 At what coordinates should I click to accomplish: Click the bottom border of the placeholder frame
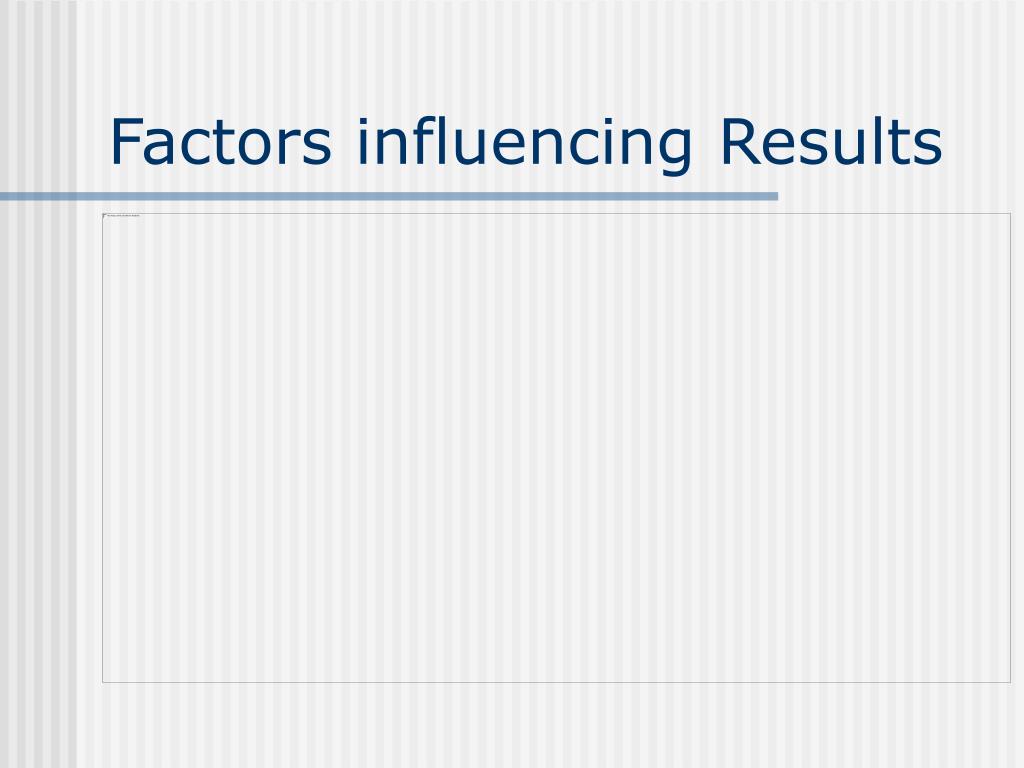(556, 682)
